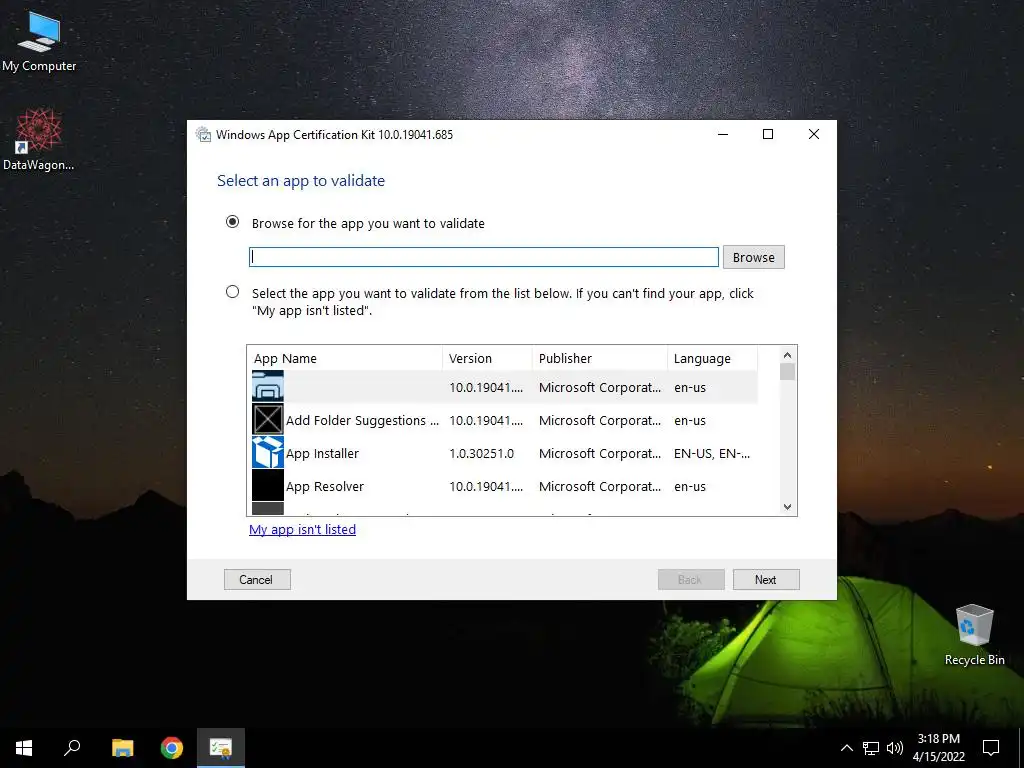
Task: Launch Google Chrome from taskbar
Action: point(172,748)
